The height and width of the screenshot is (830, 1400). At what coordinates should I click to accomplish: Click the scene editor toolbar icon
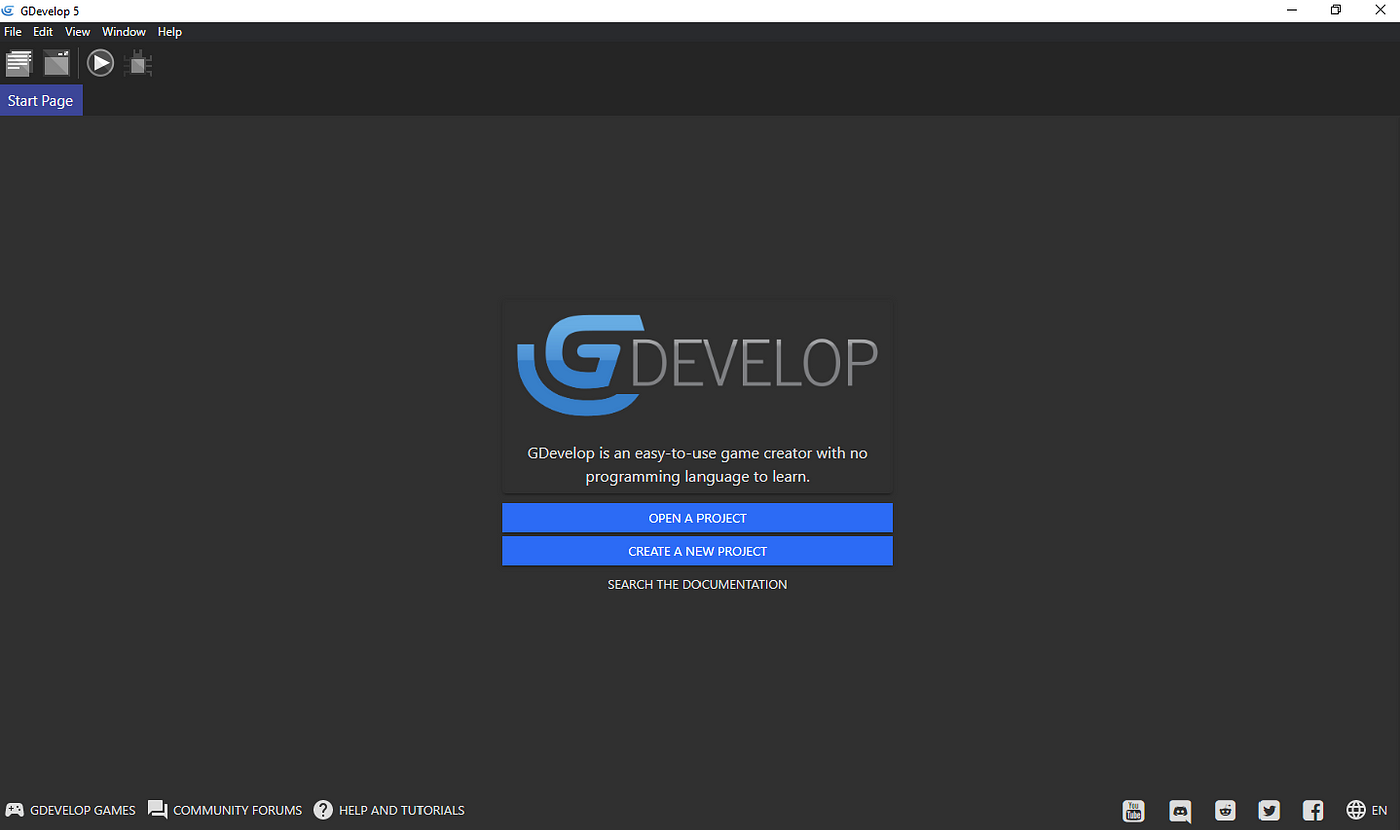click(x=57, y=63)
